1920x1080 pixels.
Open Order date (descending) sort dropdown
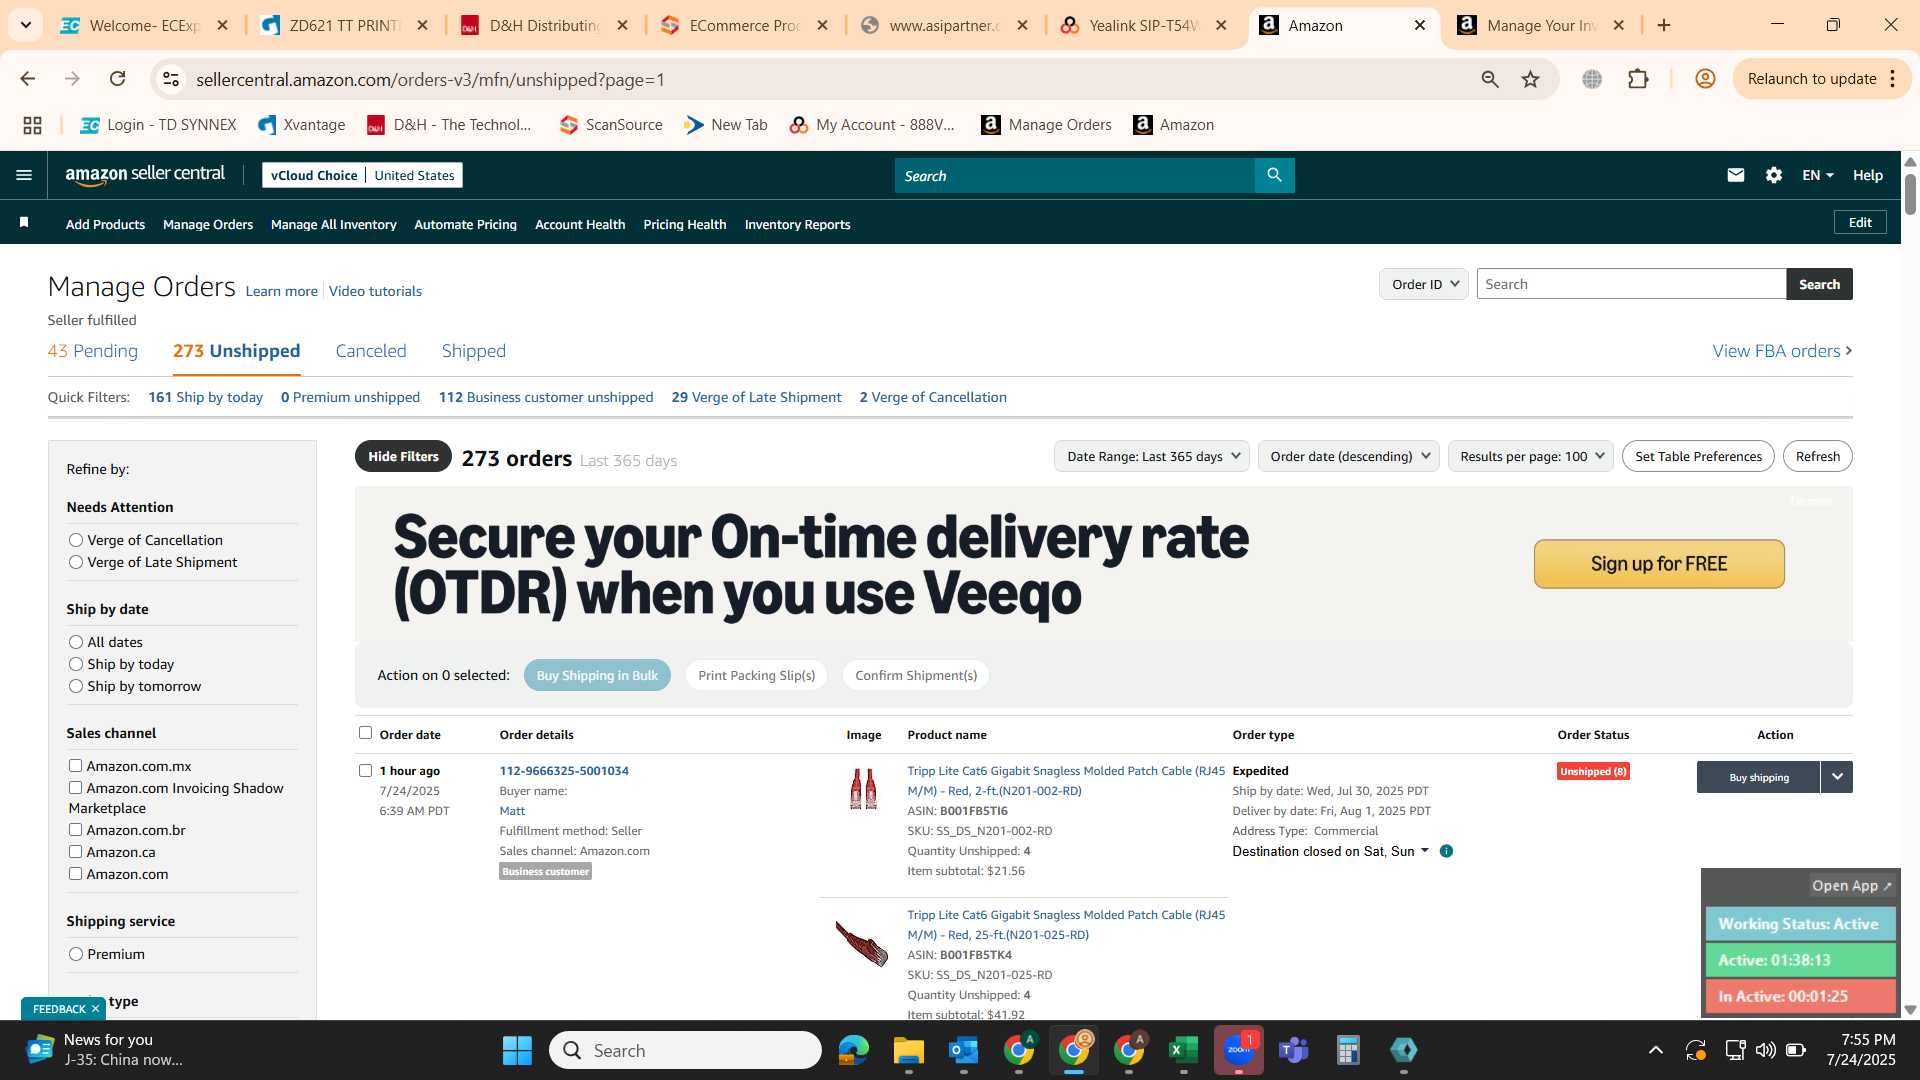coord(1348,456)
